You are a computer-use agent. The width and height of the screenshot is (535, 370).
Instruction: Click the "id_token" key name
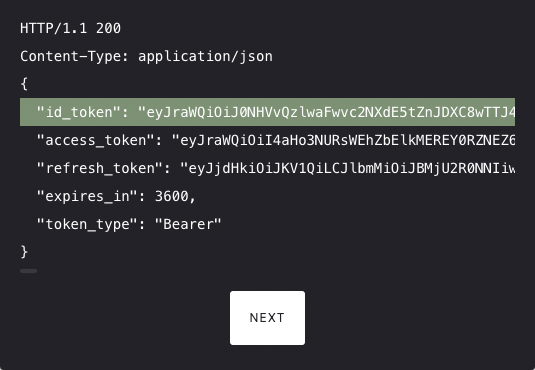click(x=79, y=112)
